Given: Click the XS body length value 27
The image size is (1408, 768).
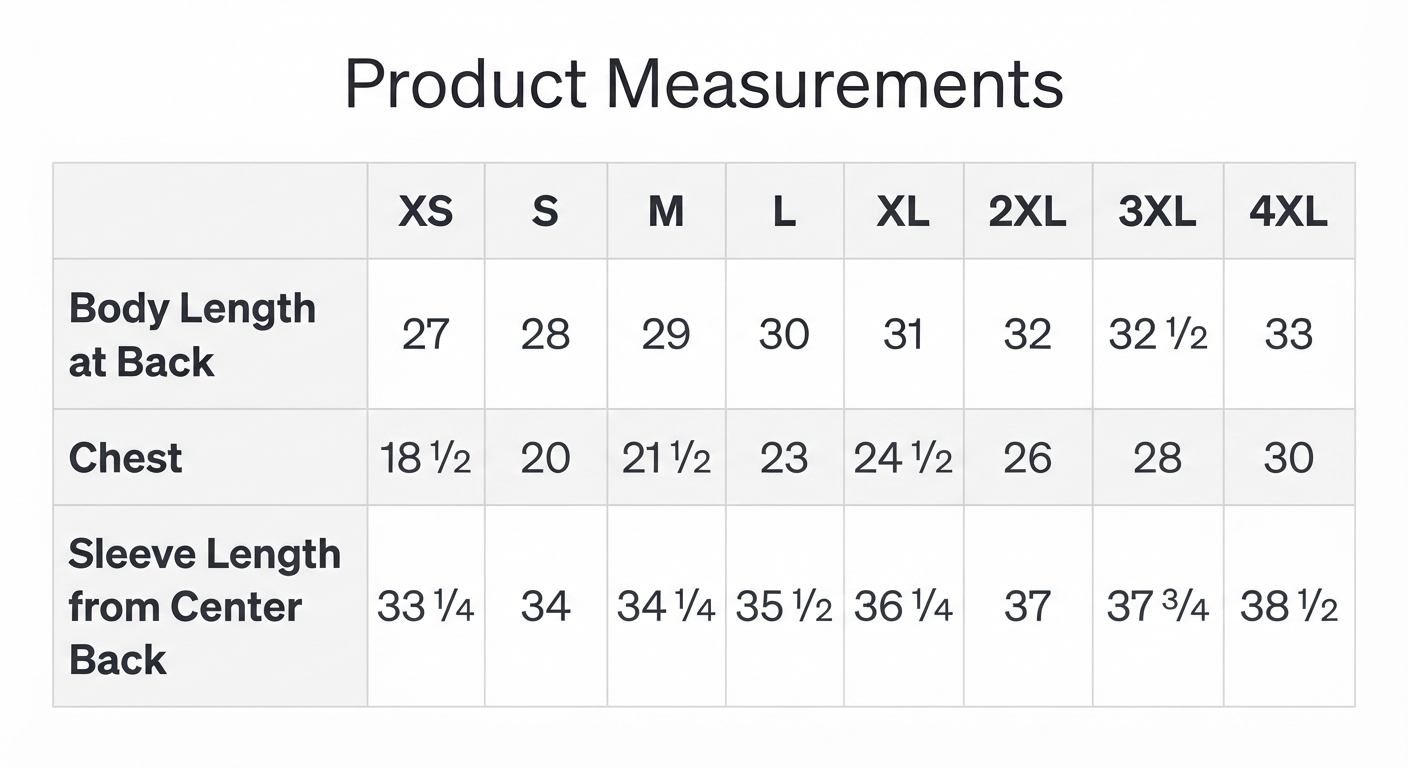Looking at the screenshot, I should click(x=426, y=334).
